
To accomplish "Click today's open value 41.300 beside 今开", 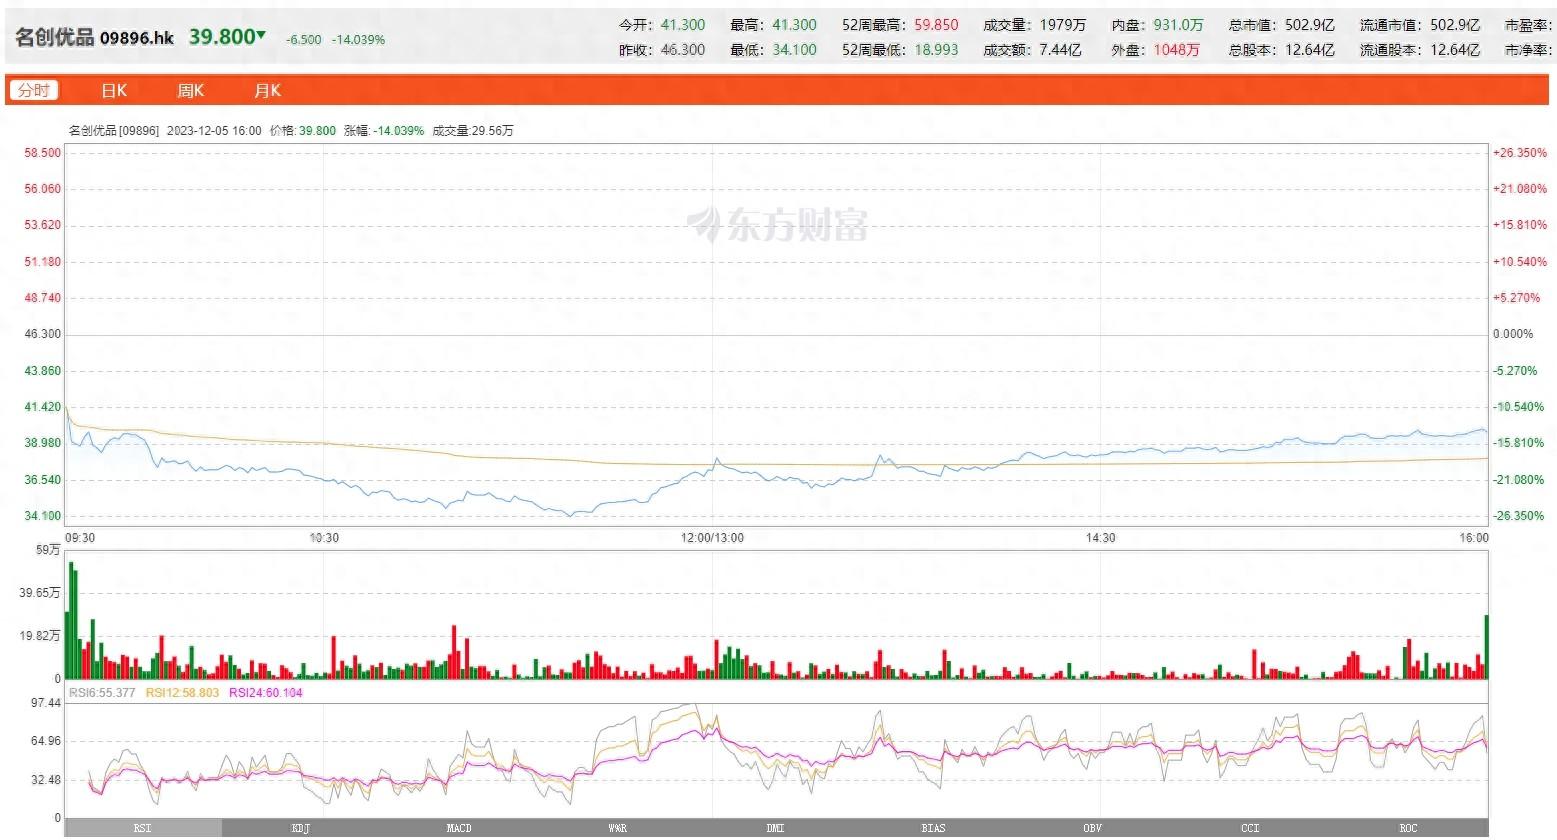I will pos(683,25).
